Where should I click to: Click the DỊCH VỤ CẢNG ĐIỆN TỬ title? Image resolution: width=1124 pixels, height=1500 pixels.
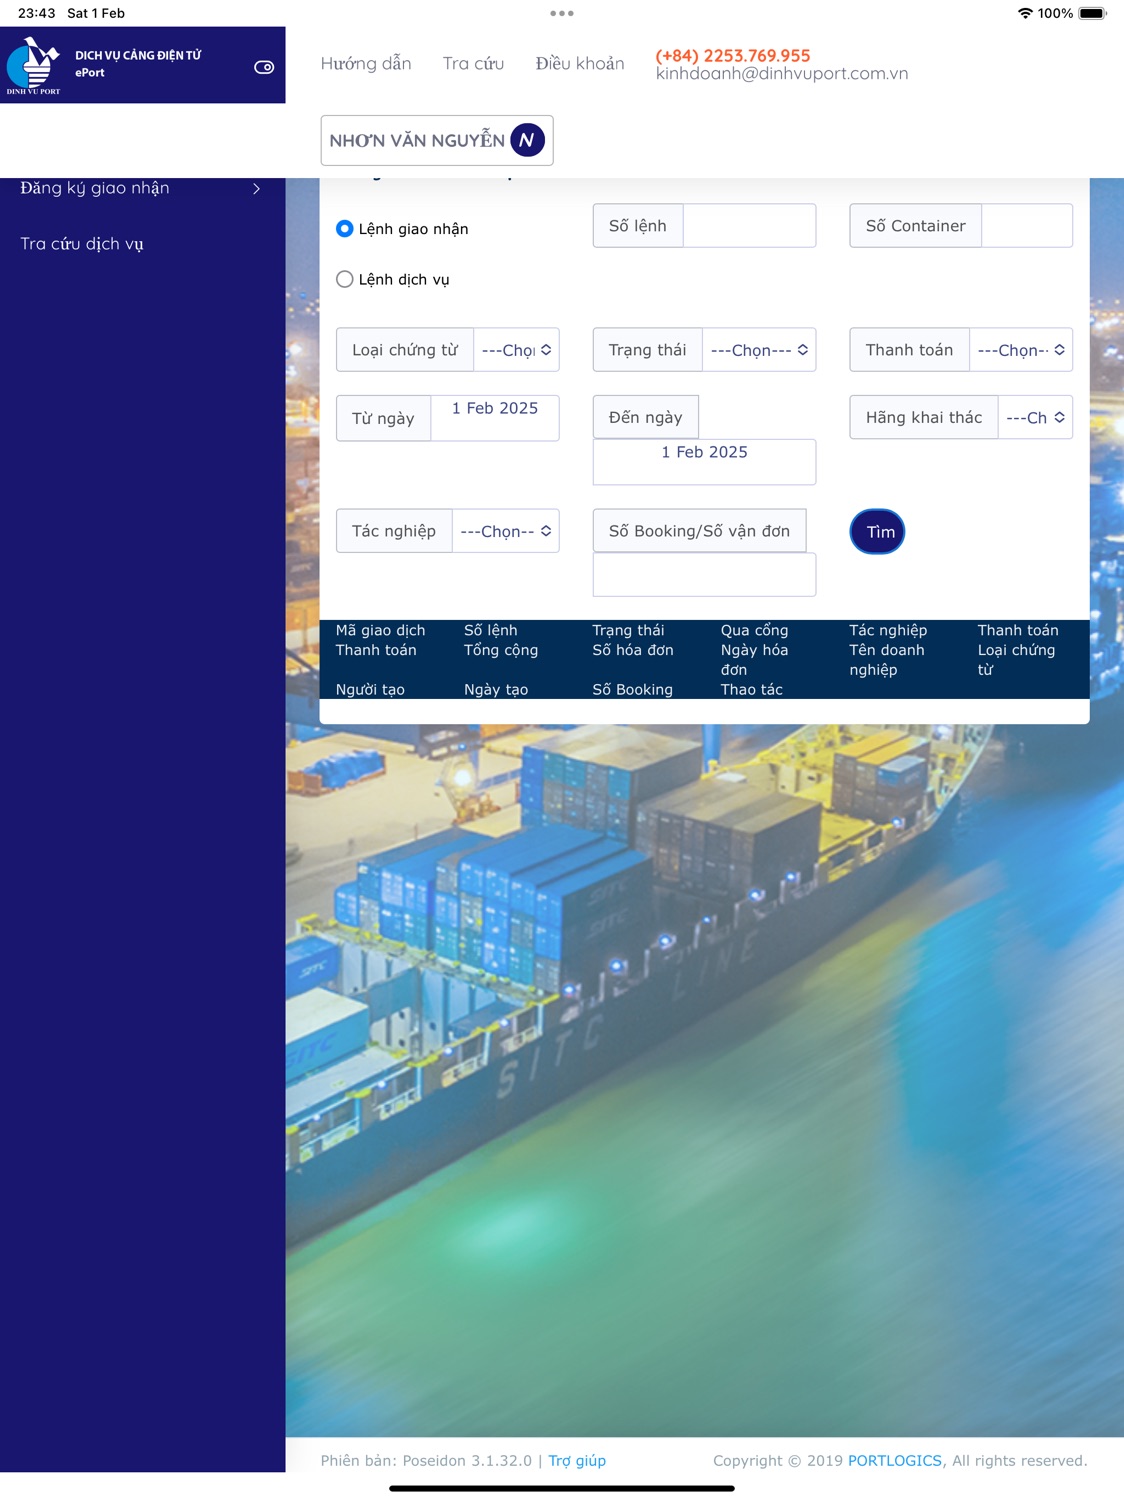(138, 55)
